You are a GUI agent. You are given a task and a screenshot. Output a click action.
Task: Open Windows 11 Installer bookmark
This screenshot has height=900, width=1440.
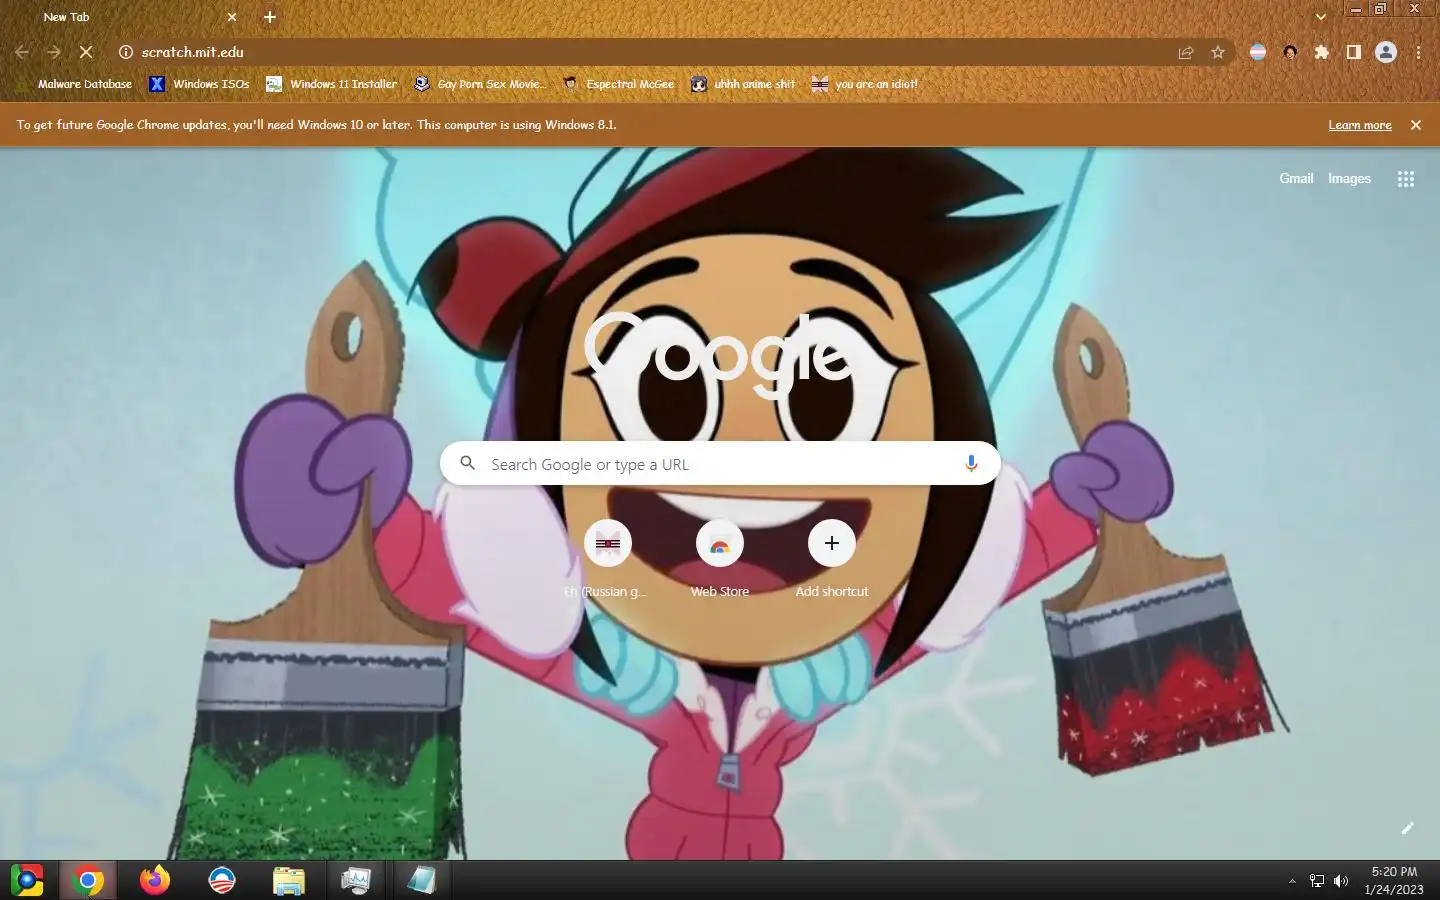(332, 84)
